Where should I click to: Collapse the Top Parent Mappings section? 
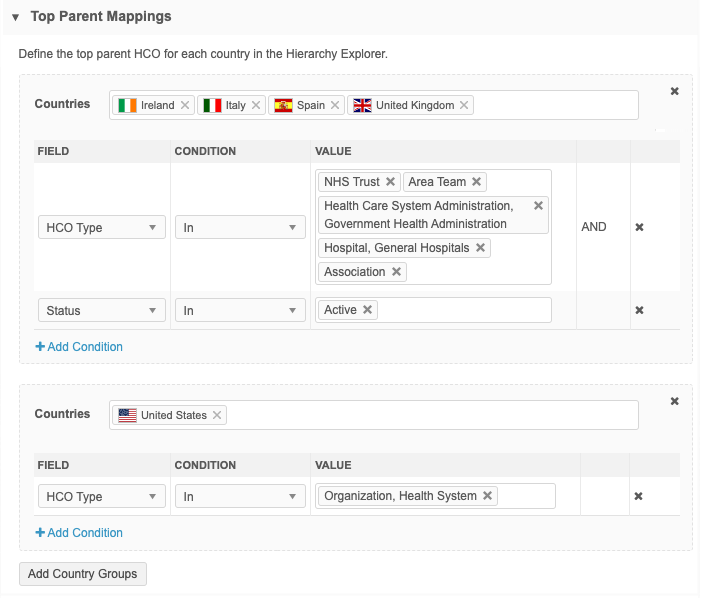coord(16,17)
